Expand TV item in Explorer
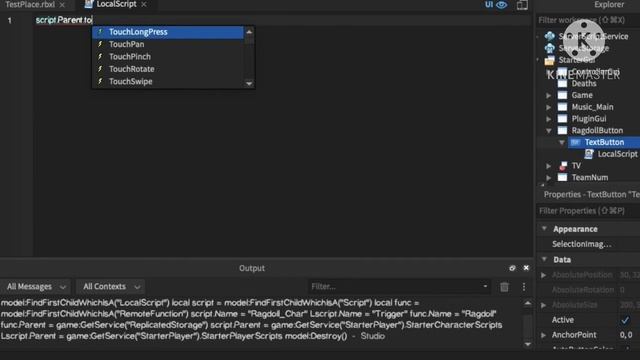 pyautogui.click(x=549, y=166)
